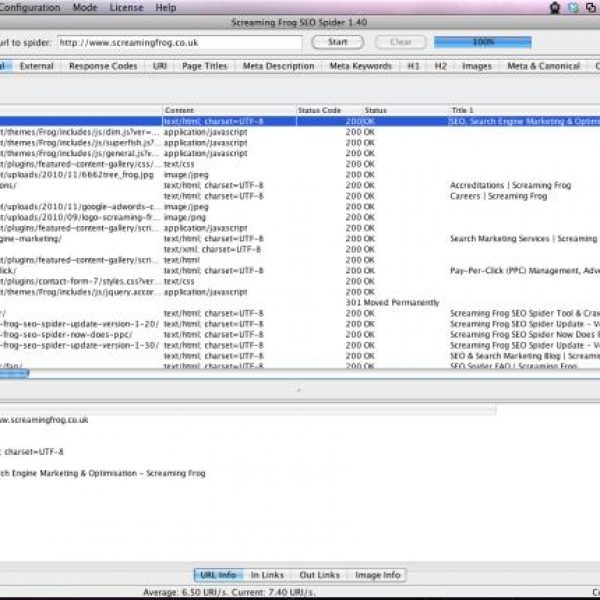600x600 pixels.
Task: Select the superfish.js row
Action: [x=300, y=143]
